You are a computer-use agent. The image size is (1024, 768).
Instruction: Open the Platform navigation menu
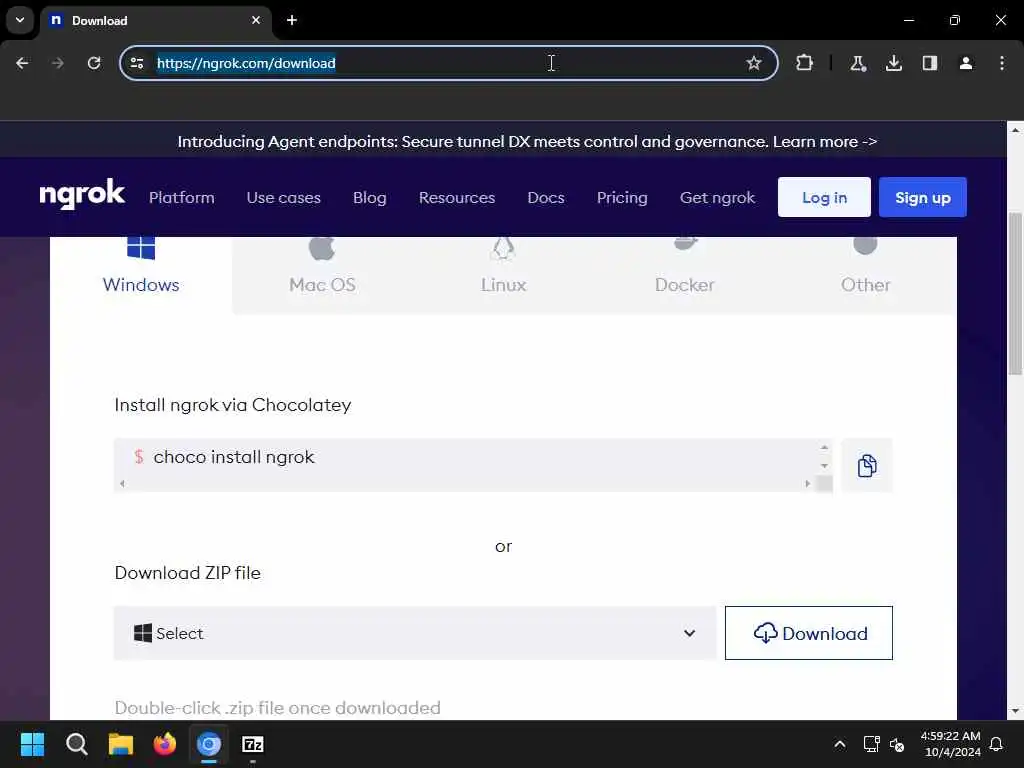[x=182, y=197]
